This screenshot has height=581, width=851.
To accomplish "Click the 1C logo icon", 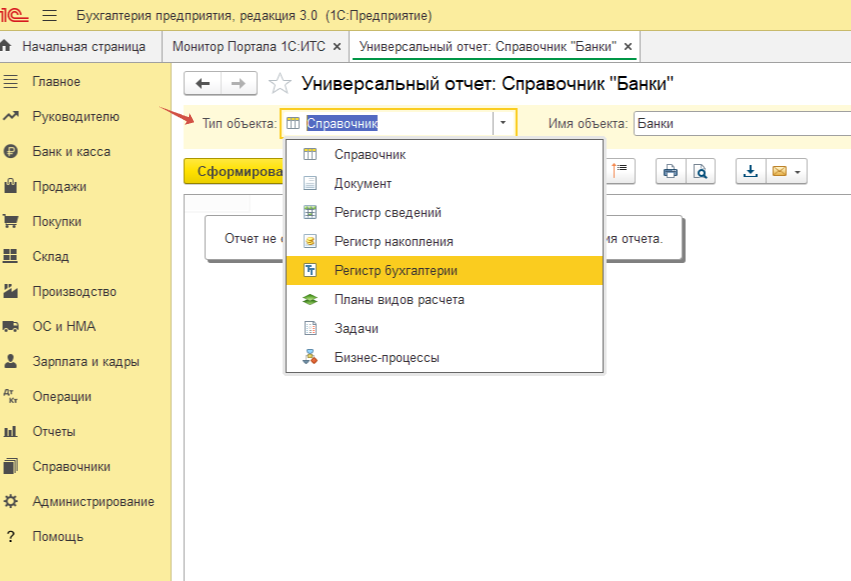I will tap(14, 15).
